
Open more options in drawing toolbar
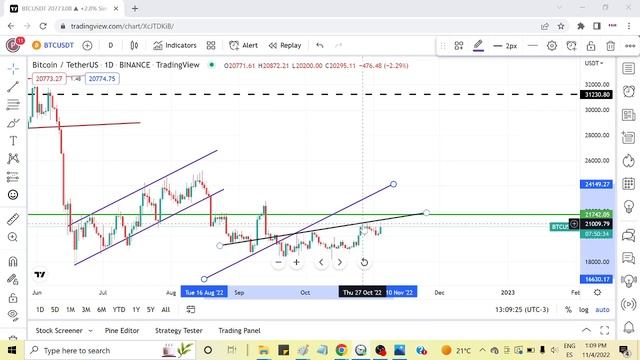pos(630,46)
